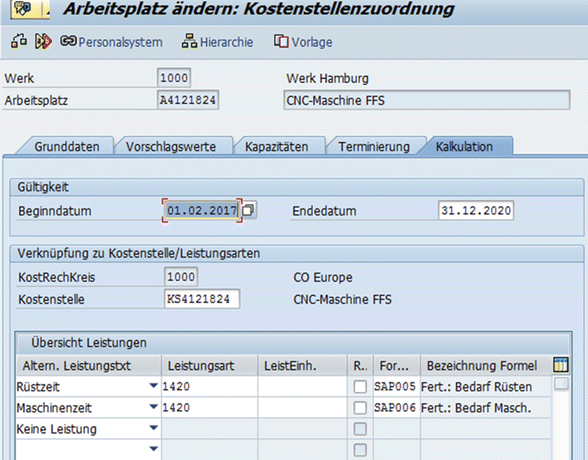Click the Leistungsart column header
The height and width of the screenshot is (460, 588).
[209, 366]
